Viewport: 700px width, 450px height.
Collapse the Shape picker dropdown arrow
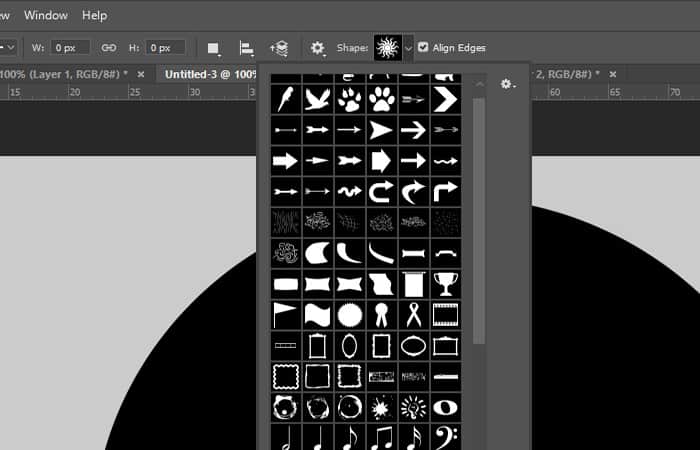(x=408, y=48)
